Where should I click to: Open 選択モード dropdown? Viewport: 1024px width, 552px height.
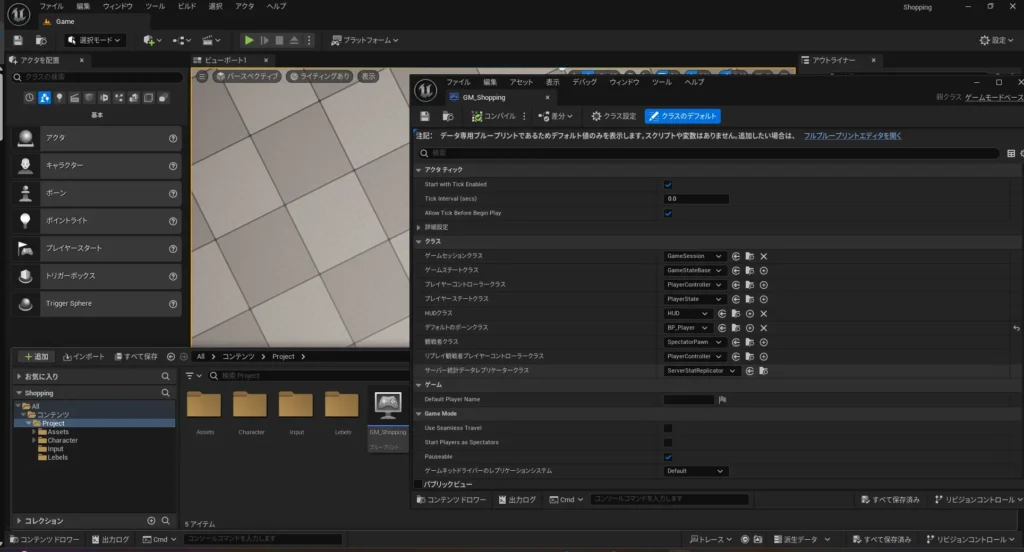click(95, 40)
